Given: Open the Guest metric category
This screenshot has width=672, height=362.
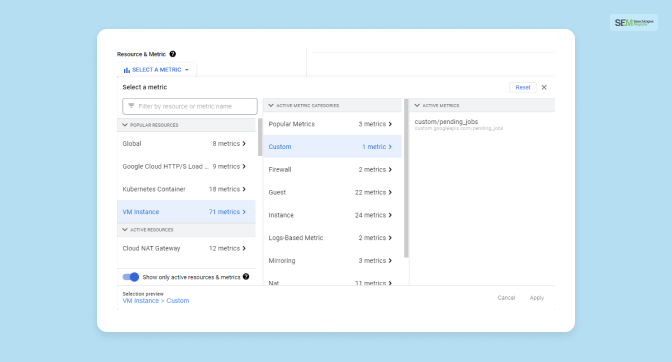Looking at the screenshot, I should (x=332, y=192).
